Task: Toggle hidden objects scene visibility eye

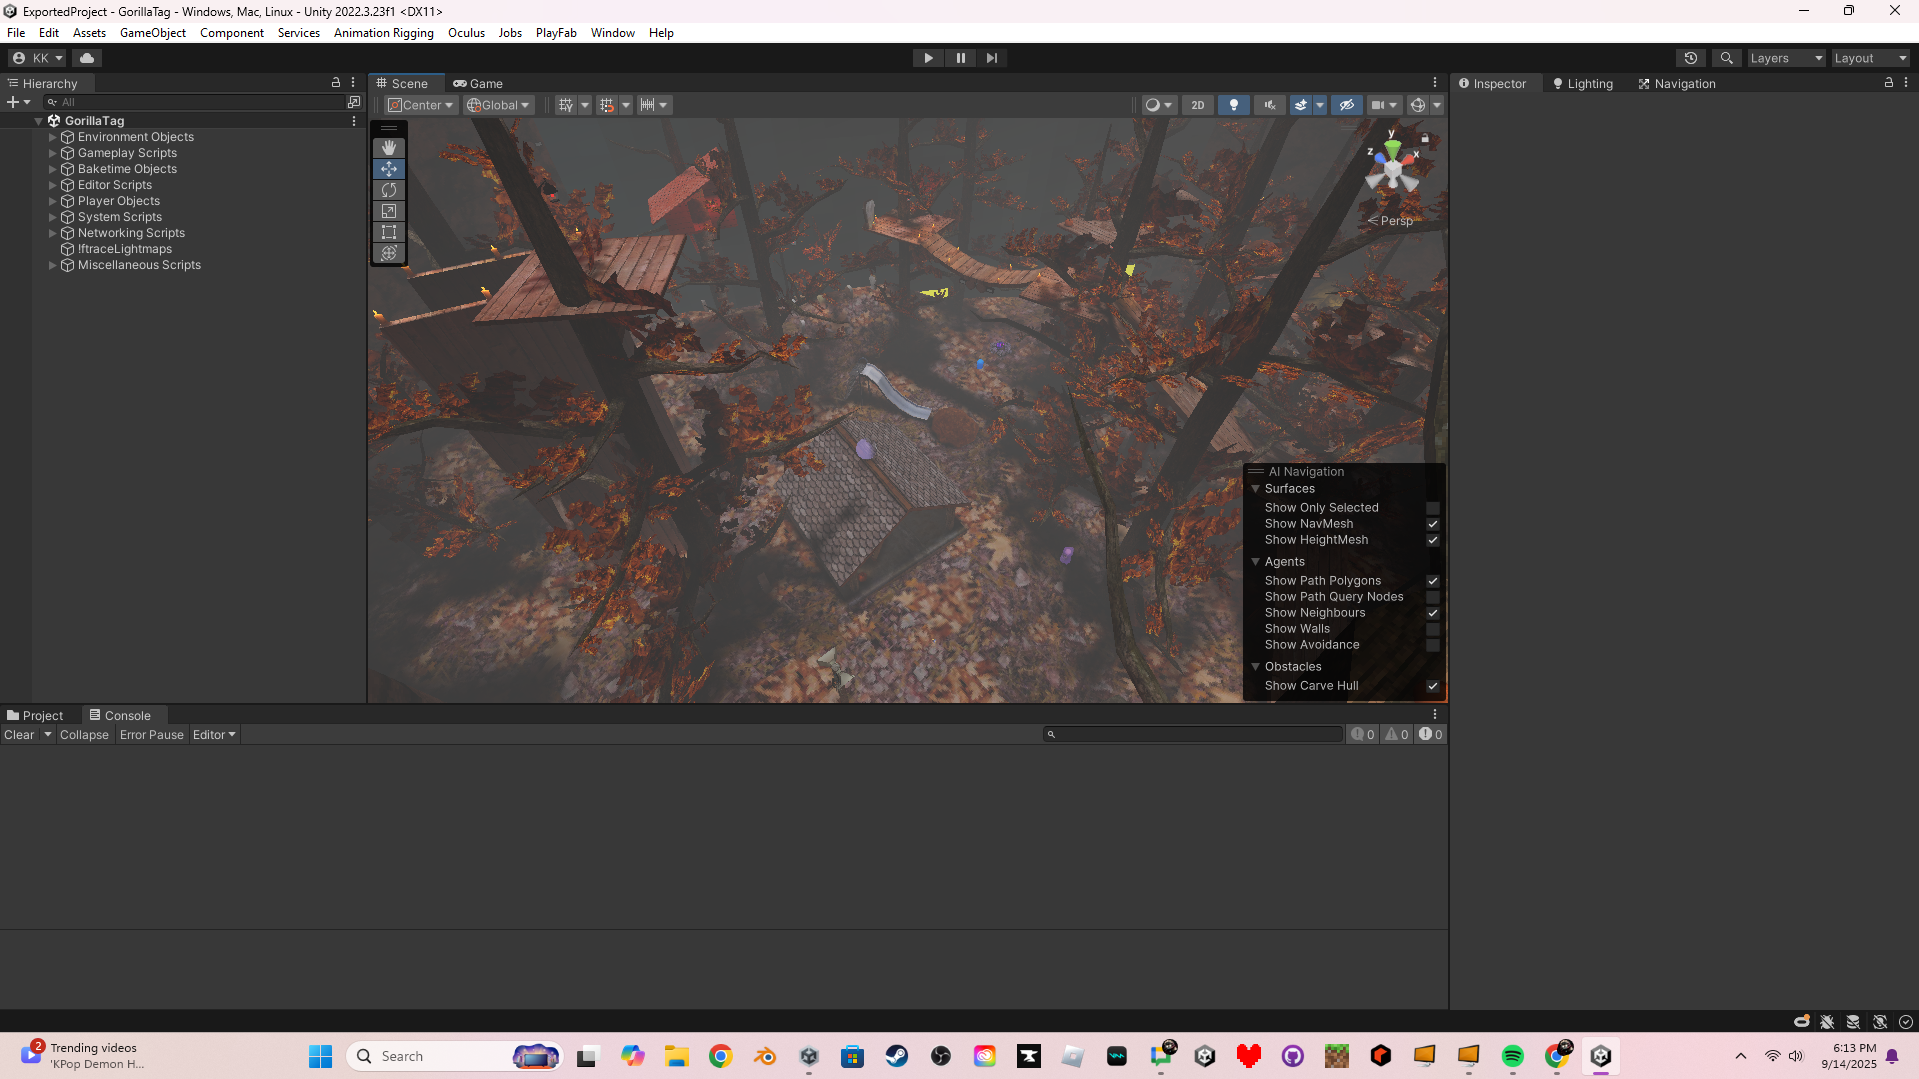Action: coord(1347,105)
